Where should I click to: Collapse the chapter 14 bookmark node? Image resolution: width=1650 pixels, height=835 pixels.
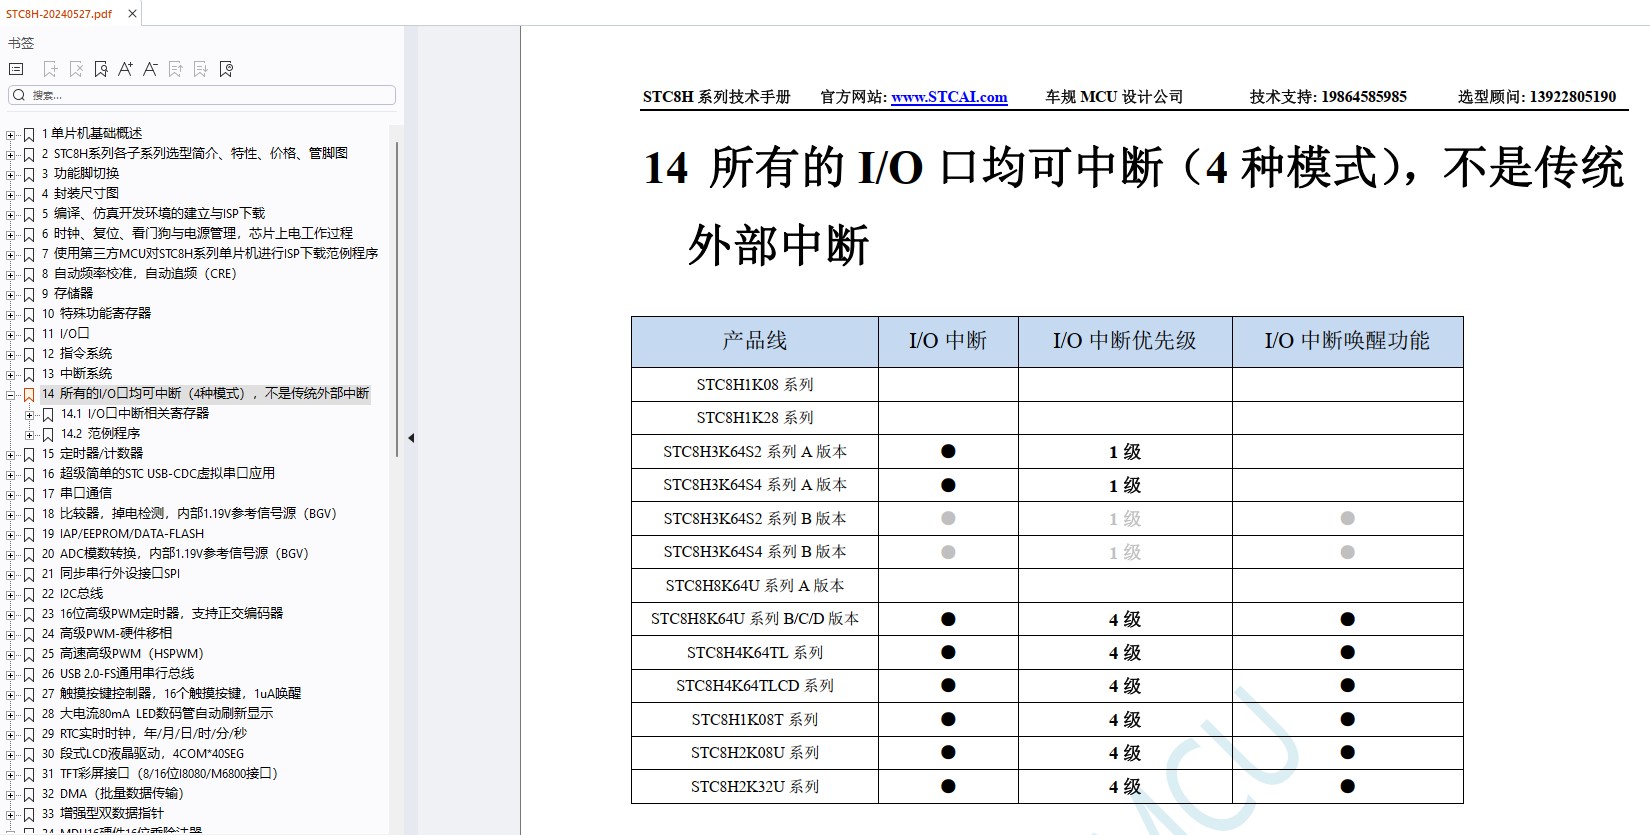pyautogui.click(x=11, y=394)
